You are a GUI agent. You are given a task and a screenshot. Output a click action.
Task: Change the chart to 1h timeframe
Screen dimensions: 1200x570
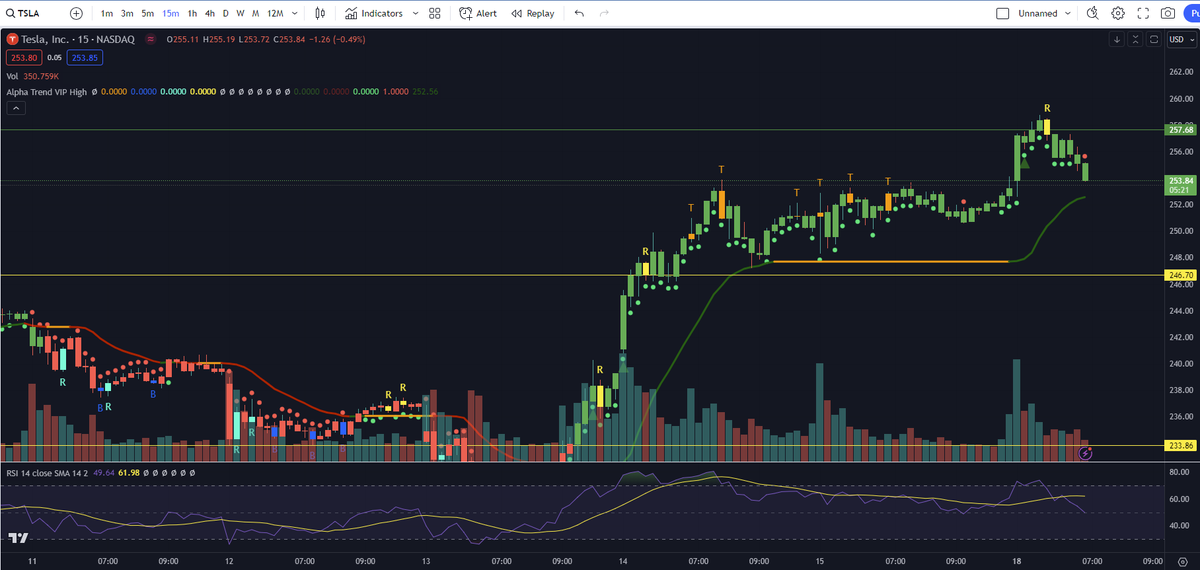(192, 14)
